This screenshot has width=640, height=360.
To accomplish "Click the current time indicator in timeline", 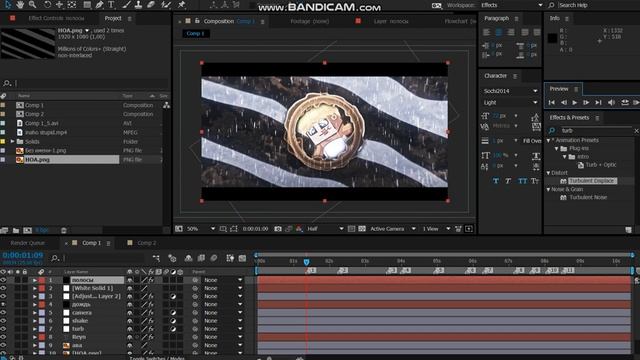I will tap(307, 262).
